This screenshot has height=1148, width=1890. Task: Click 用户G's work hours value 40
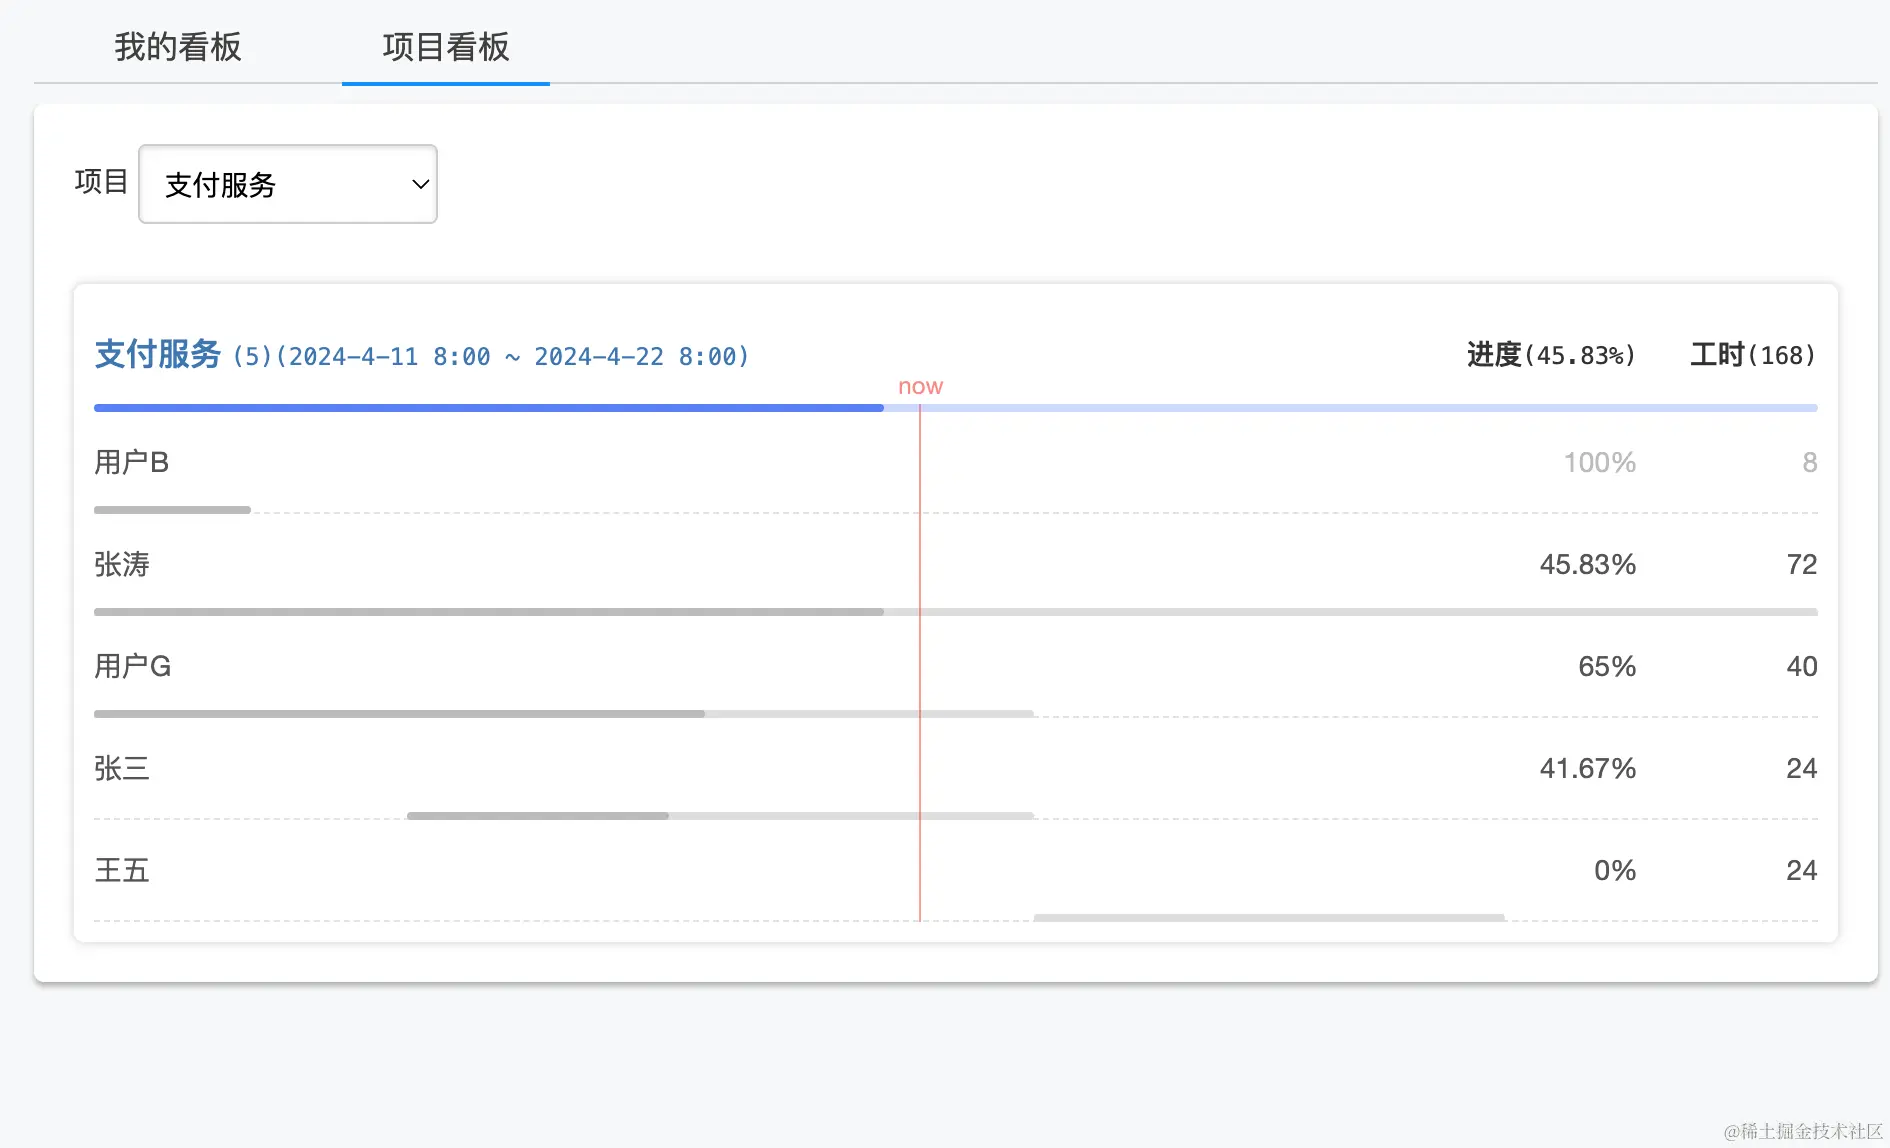1802,667
